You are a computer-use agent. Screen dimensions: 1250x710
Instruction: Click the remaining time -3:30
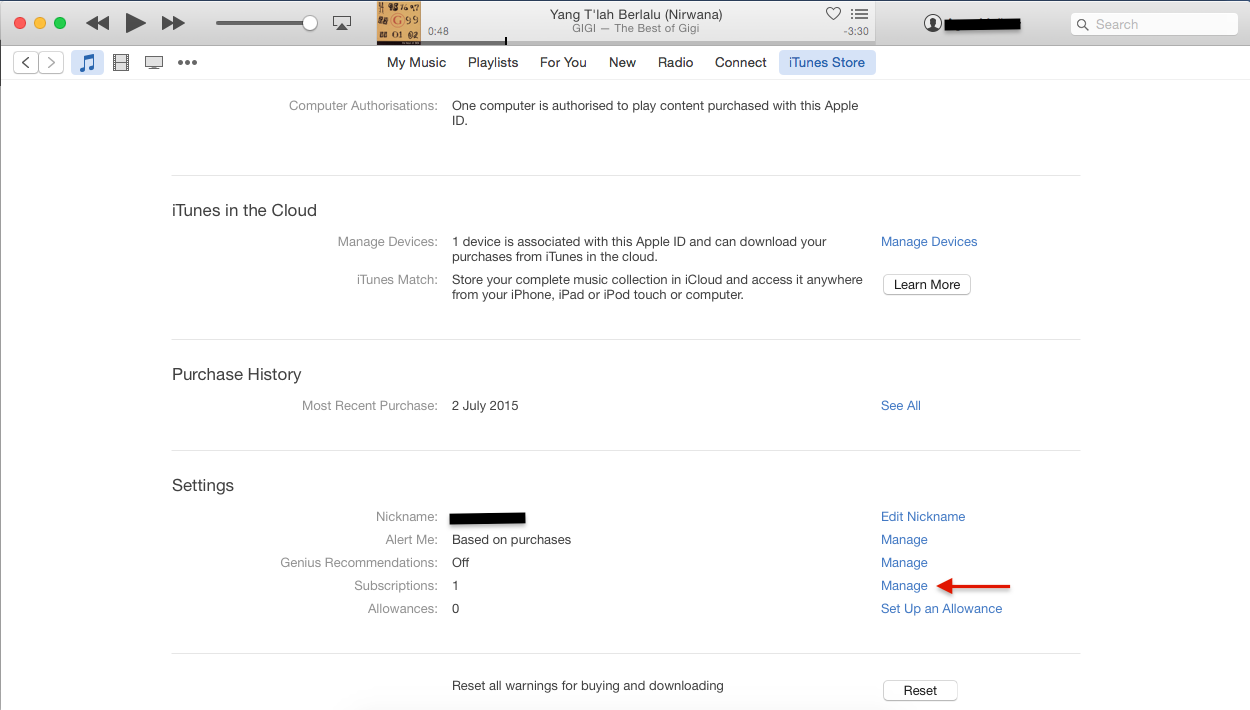pyautogui.click(x=856, y=31)
